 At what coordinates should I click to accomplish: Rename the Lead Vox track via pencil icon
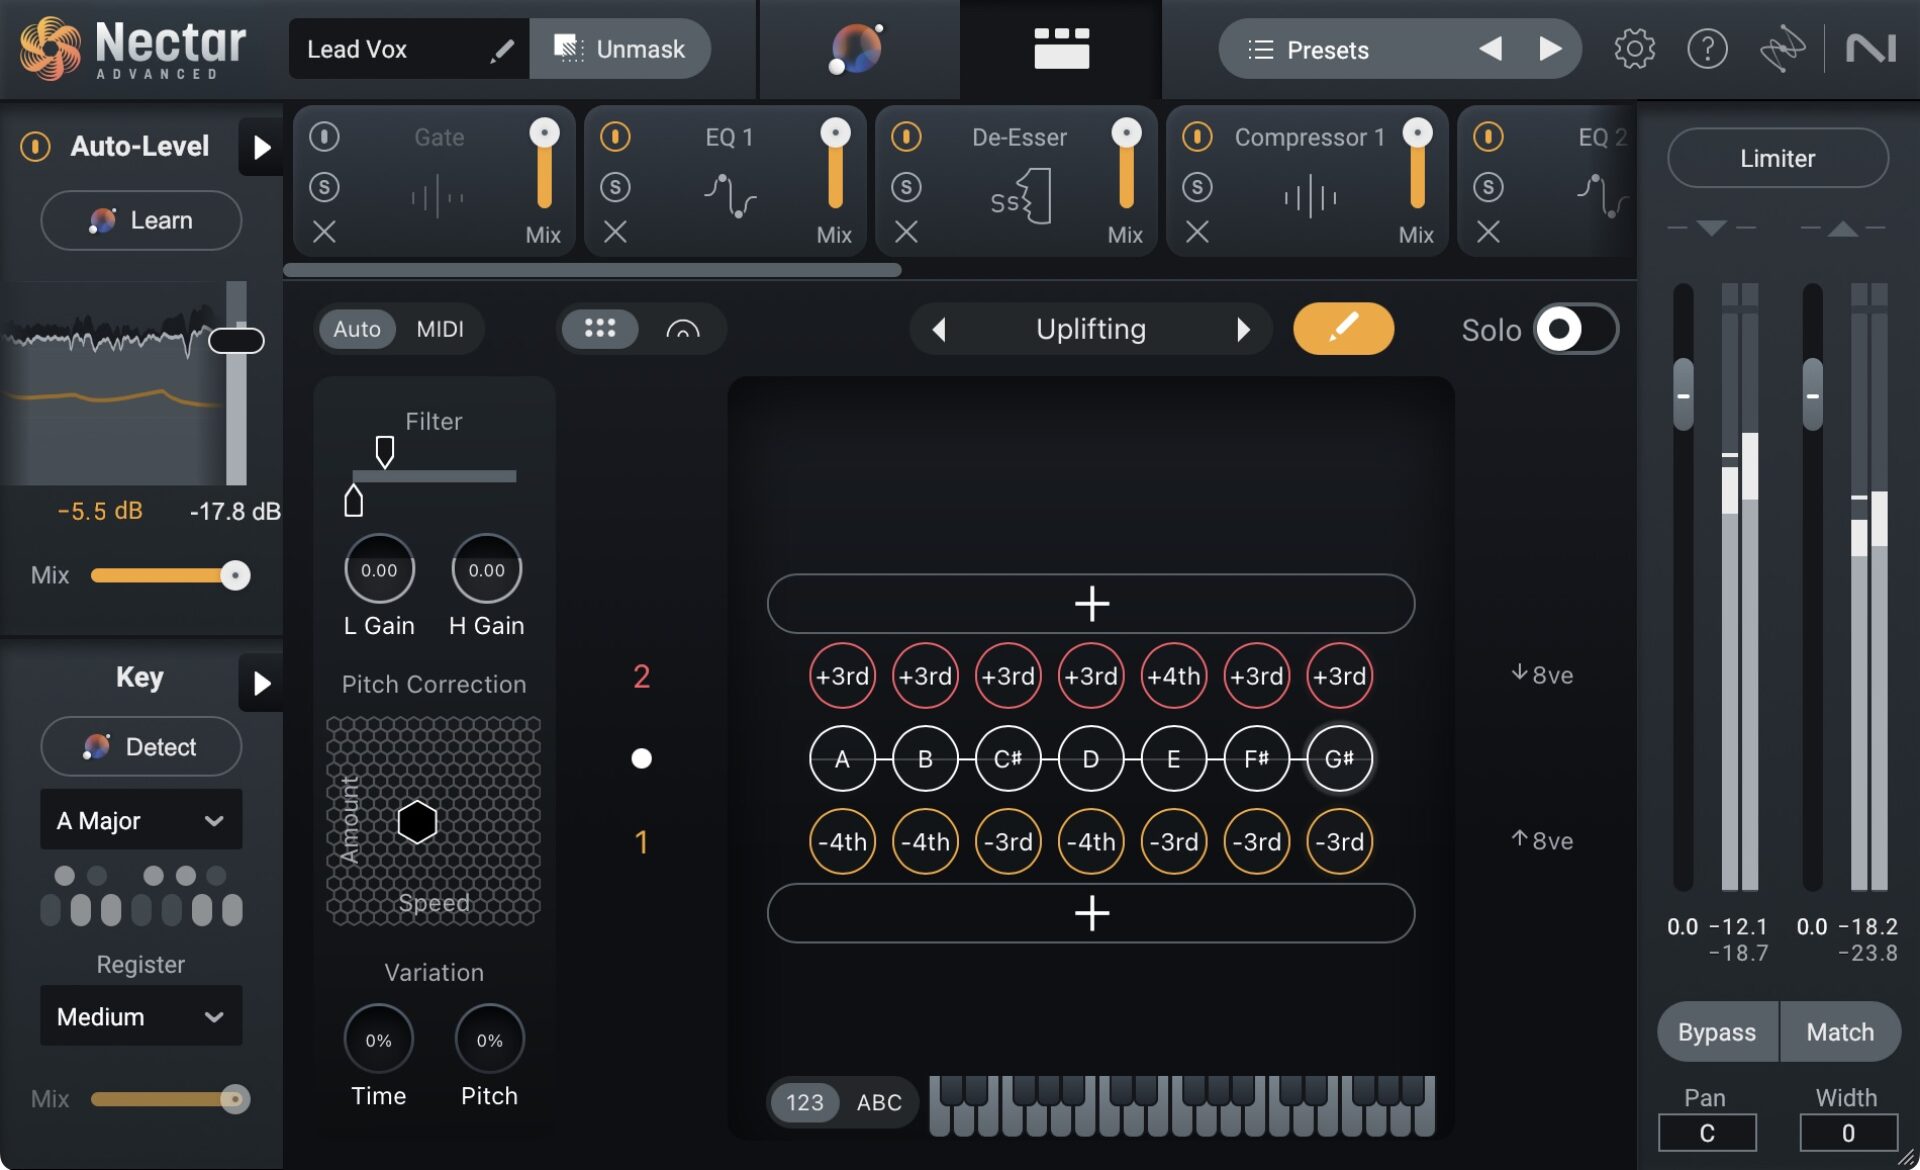[502, 48]
